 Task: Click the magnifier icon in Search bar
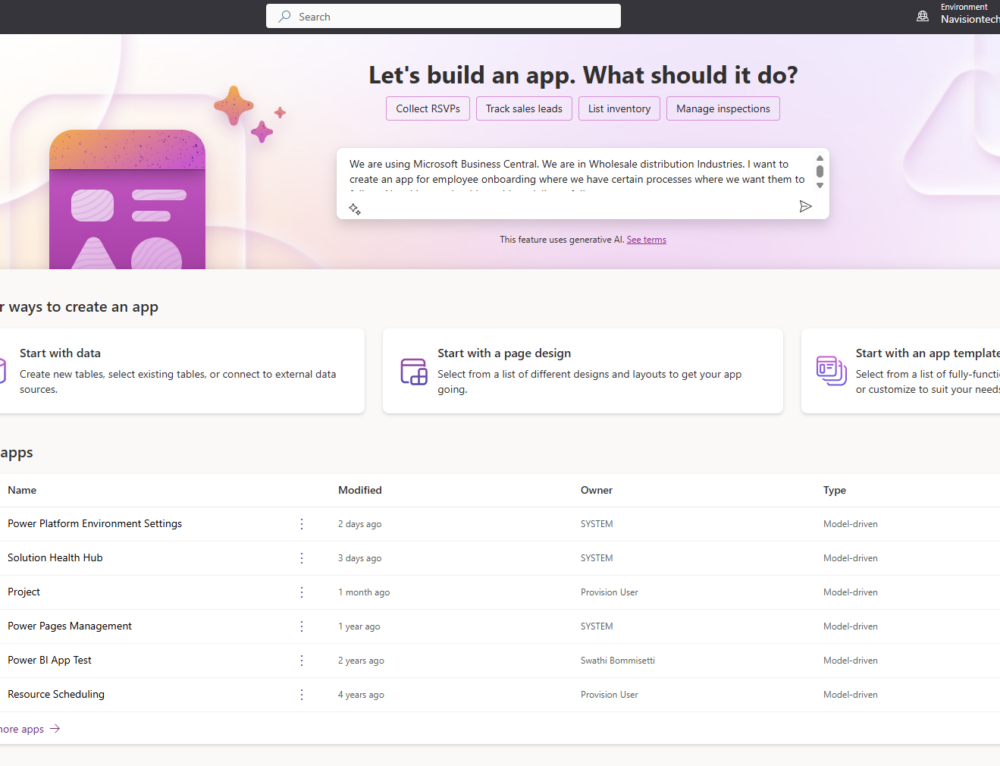(x=285, y=17)
